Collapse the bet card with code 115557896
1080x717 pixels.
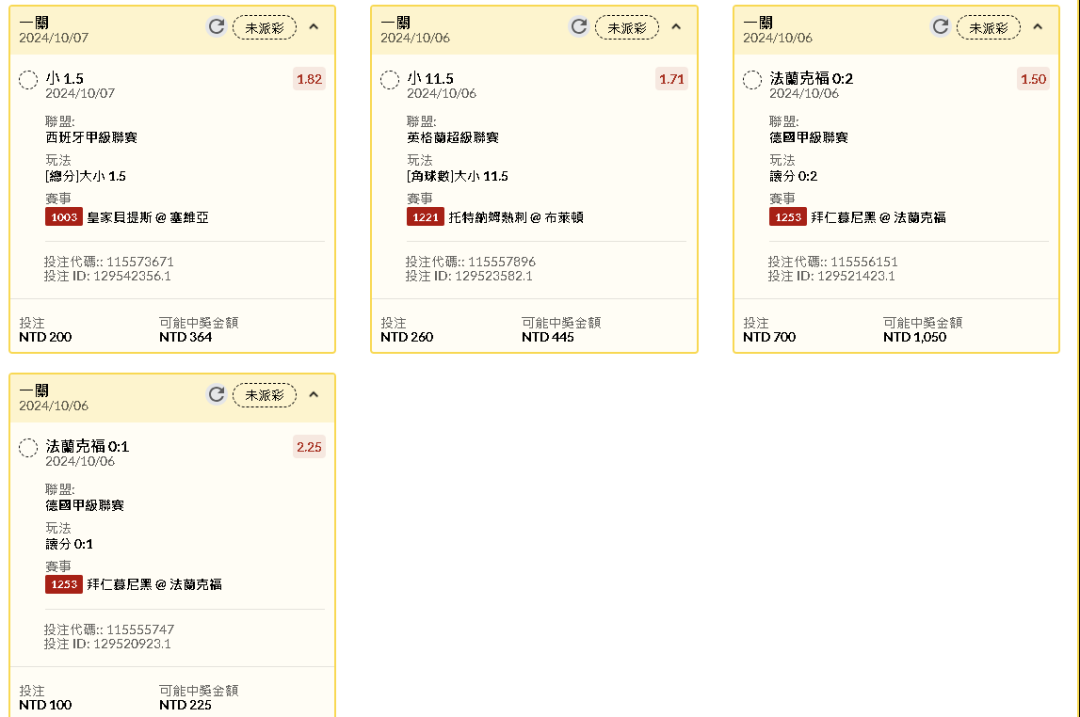[676, 27]
